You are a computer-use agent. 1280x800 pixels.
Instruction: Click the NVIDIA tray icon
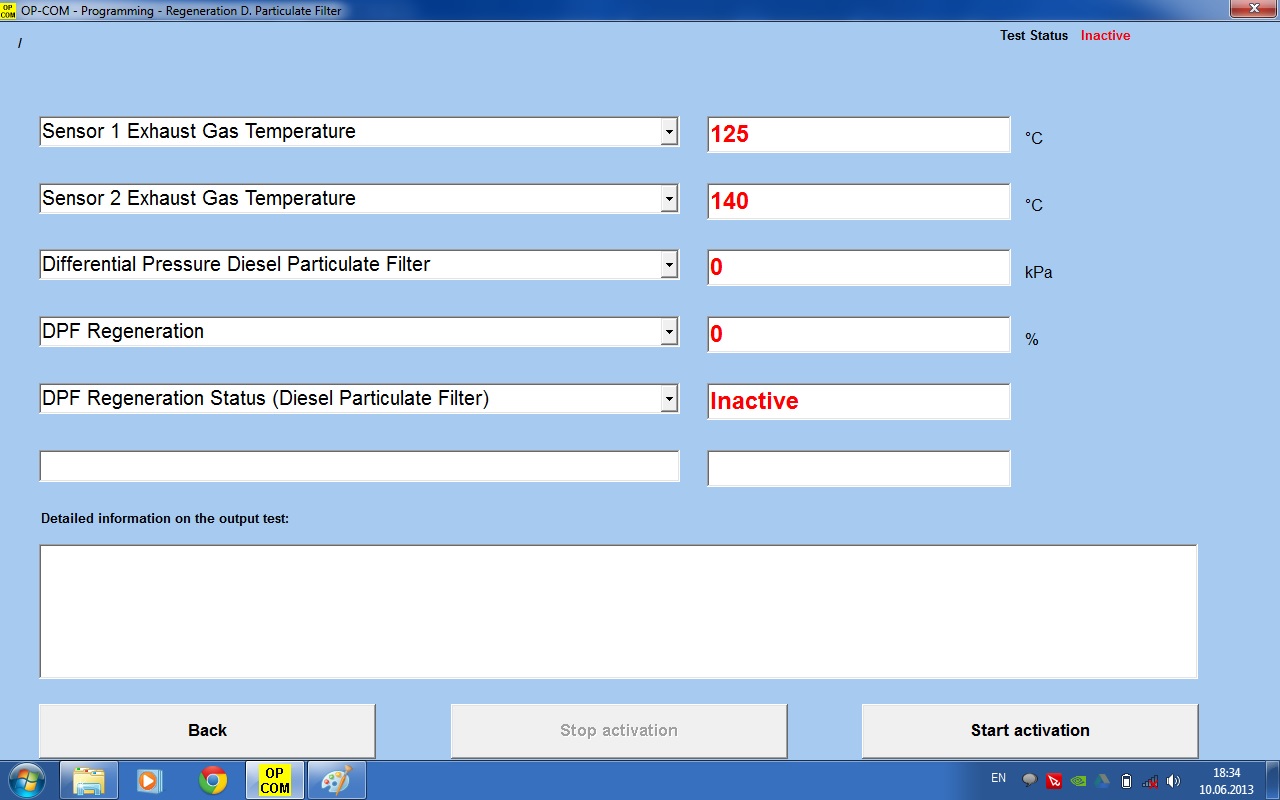pyautogui.click(x=1078, y=781)
